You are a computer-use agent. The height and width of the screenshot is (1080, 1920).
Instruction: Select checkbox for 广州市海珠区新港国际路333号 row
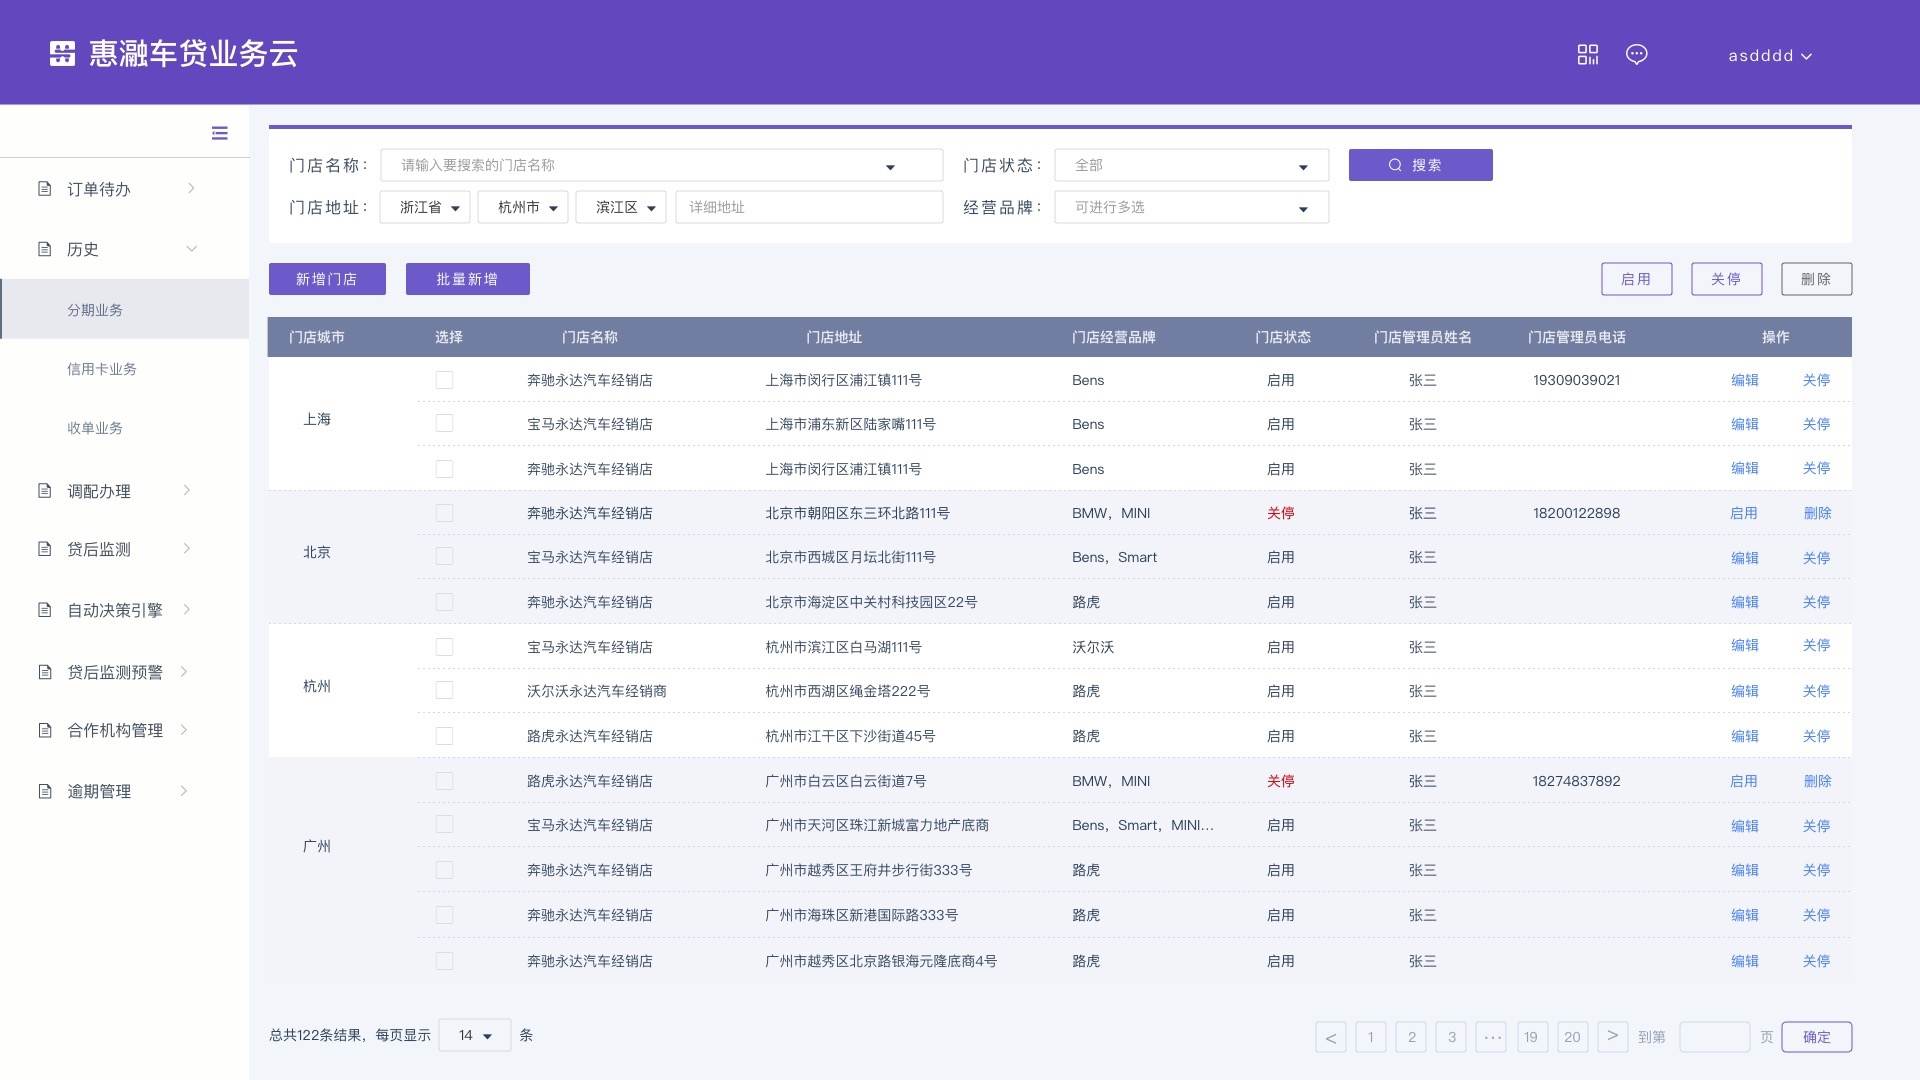click(444, 915)
